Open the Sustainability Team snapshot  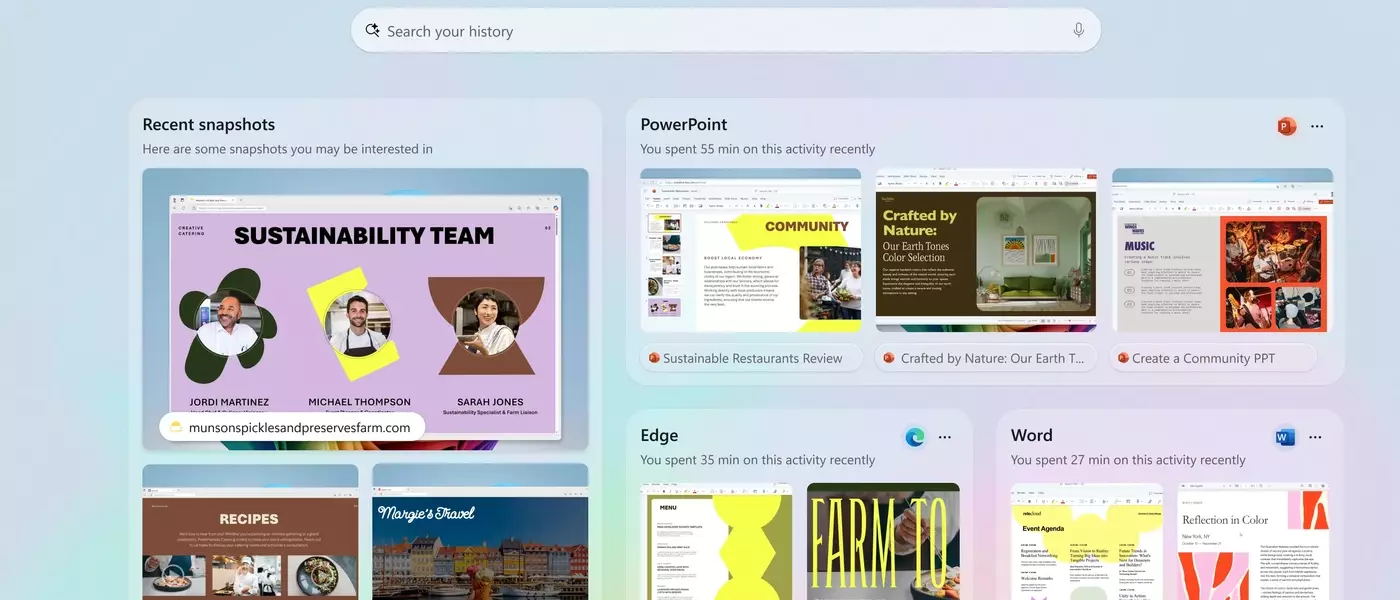click(x=365, y=309)
